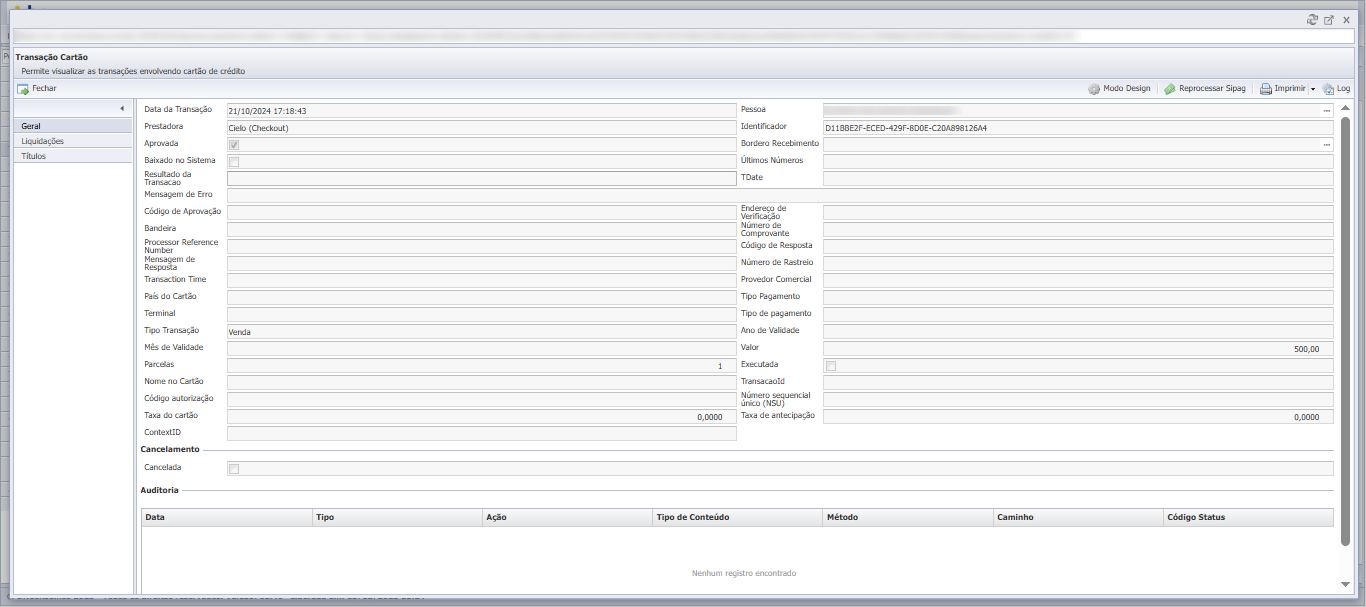Screen dimensions: 1366x607
Task: Switch to the Liquidações tab
Action: click(x=73, y=141)
